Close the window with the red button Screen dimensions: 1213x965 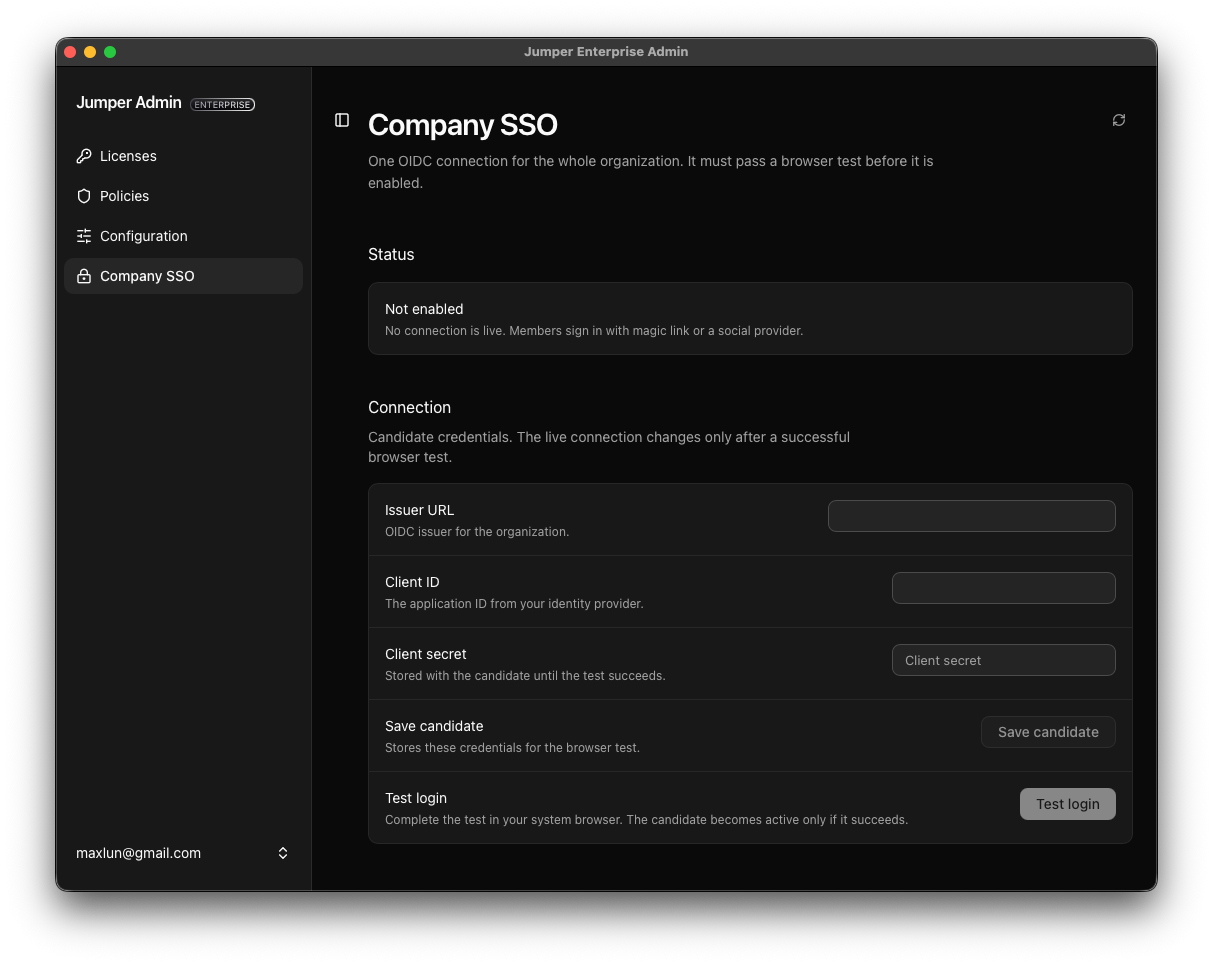click(70, 52)
